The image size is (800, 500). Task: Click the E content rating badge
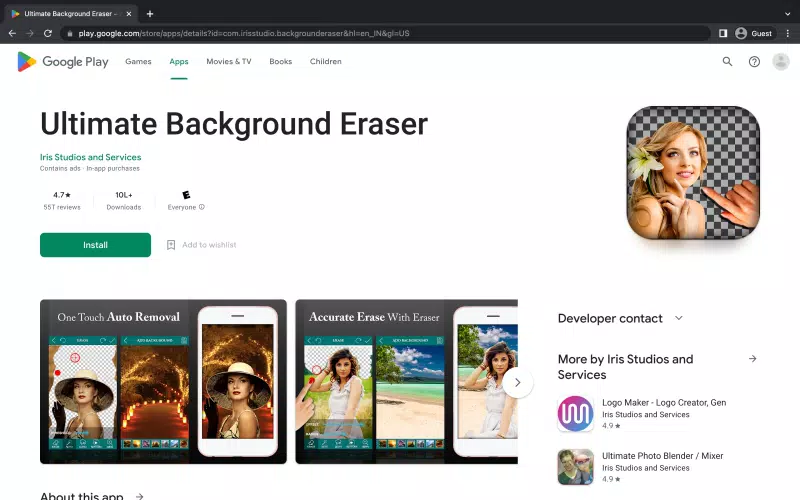coord(186,195)
